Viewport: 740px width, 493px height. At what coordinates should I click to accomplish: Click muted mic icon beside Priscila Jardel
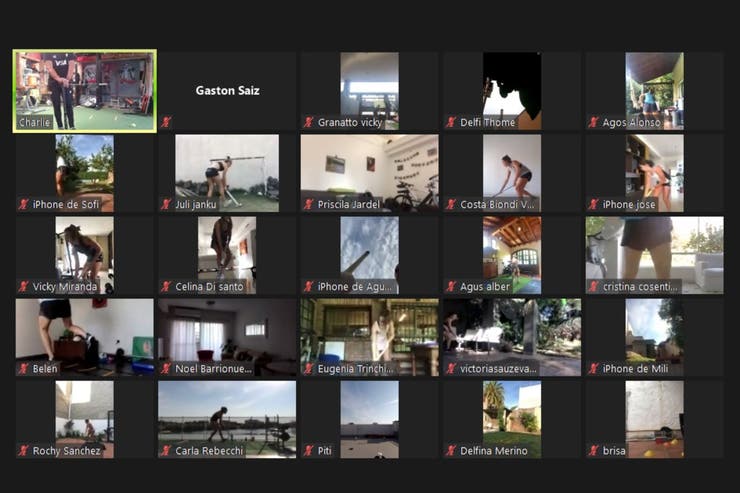pyautogui.click(x=308, y=204)
